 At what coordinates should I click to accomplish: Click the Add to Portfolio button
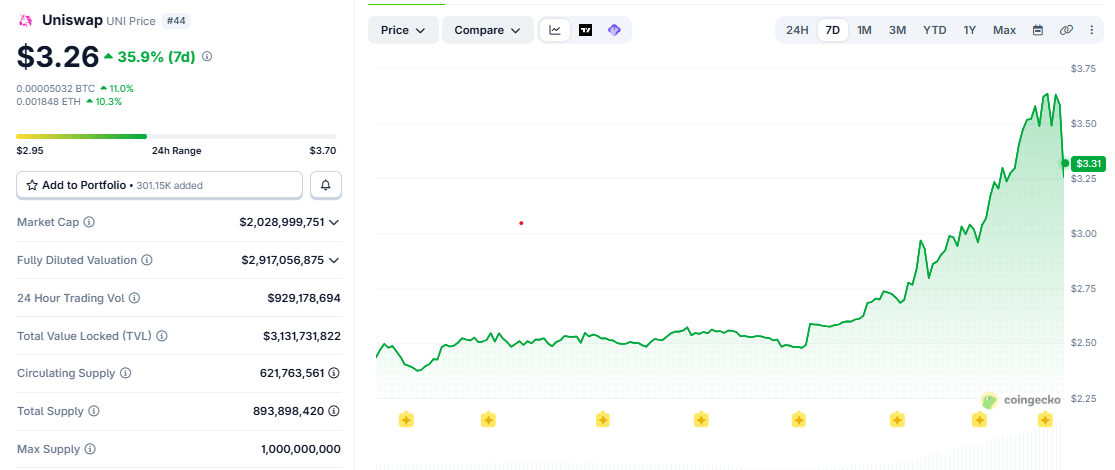[x=160, y=185]
